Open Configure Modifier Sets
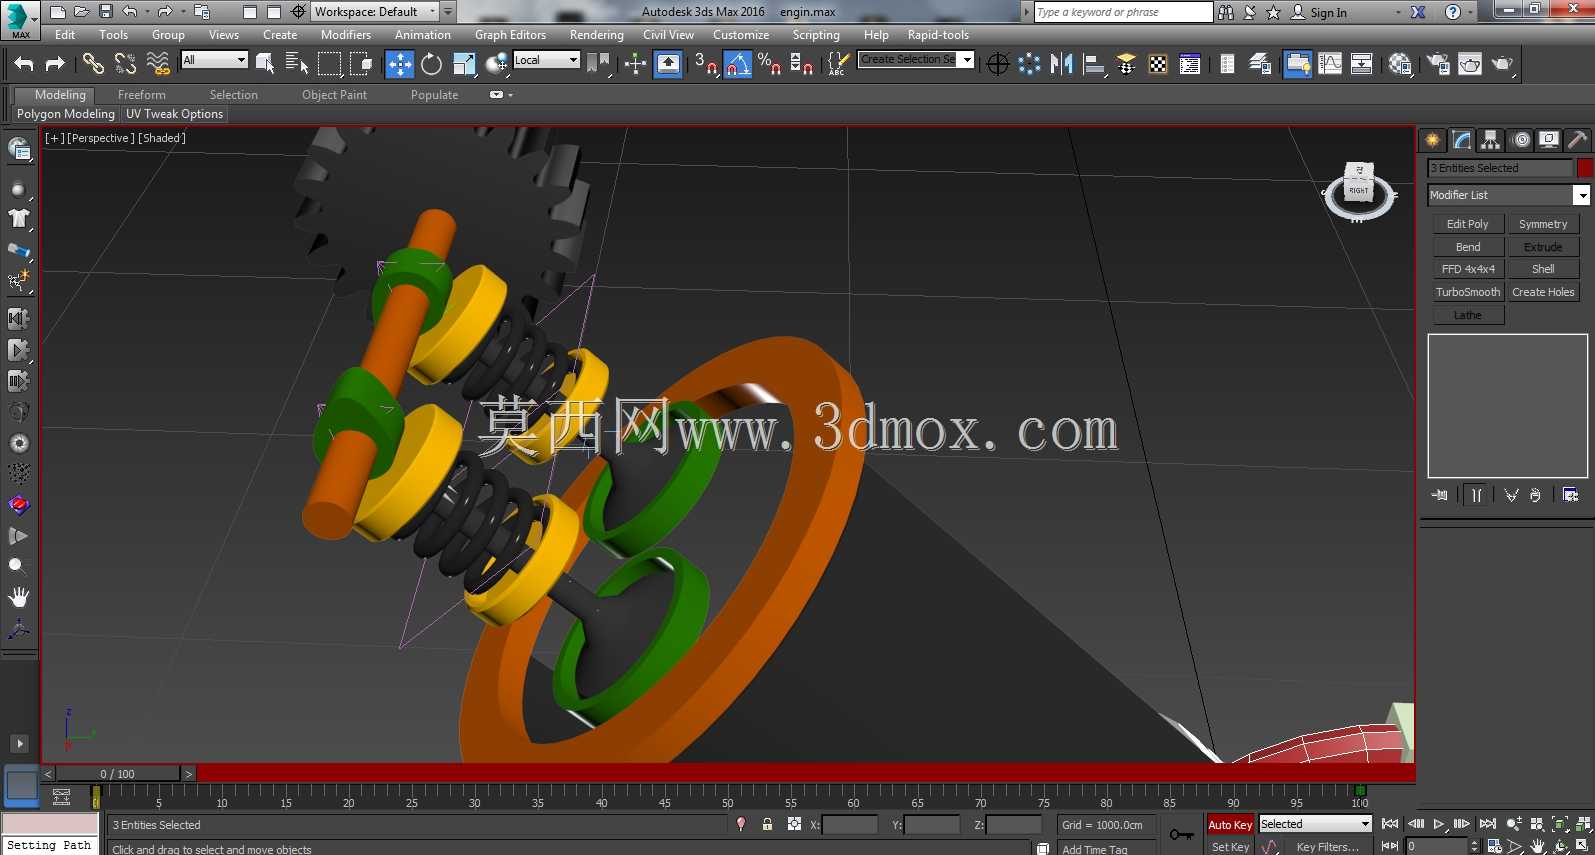This screenshot has width=1595, height=855. tap(1570, 495)
